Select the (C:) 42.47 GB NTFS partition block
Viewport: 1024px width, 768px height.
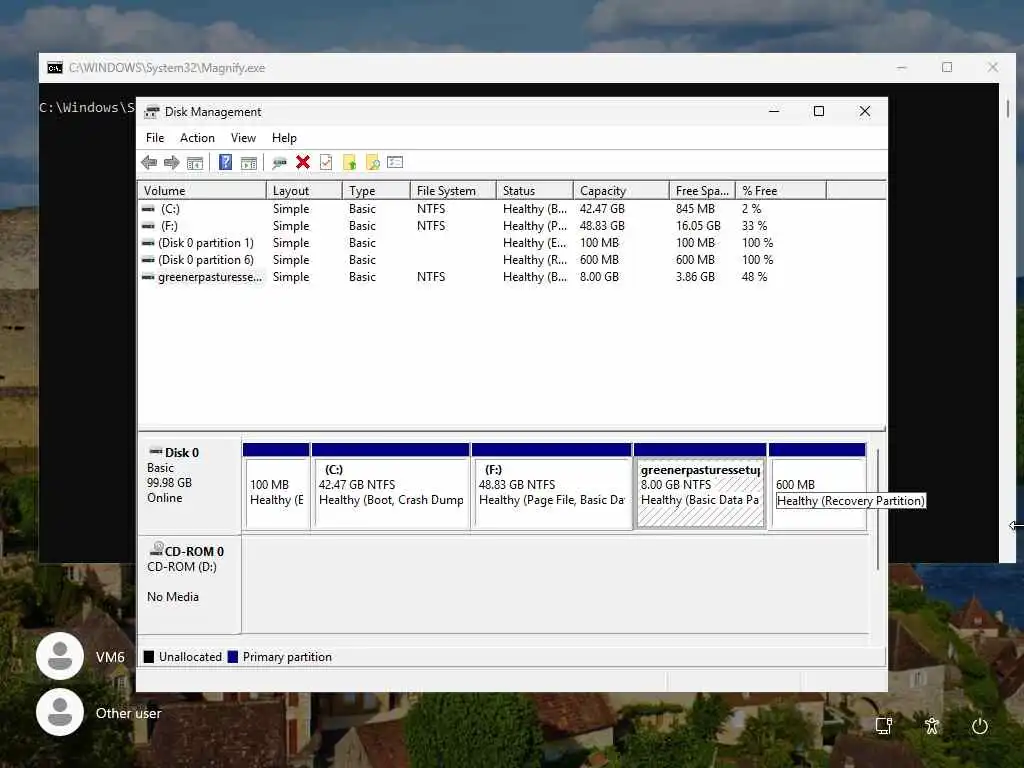391,486
